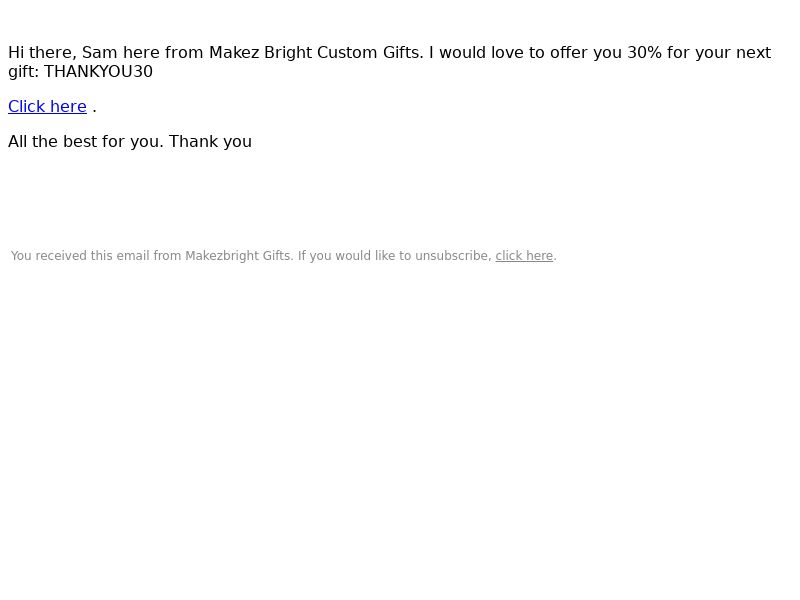Click the THANKYOU30 coupon code text
This screenshot has width=800, height=600.
point(98,71)
